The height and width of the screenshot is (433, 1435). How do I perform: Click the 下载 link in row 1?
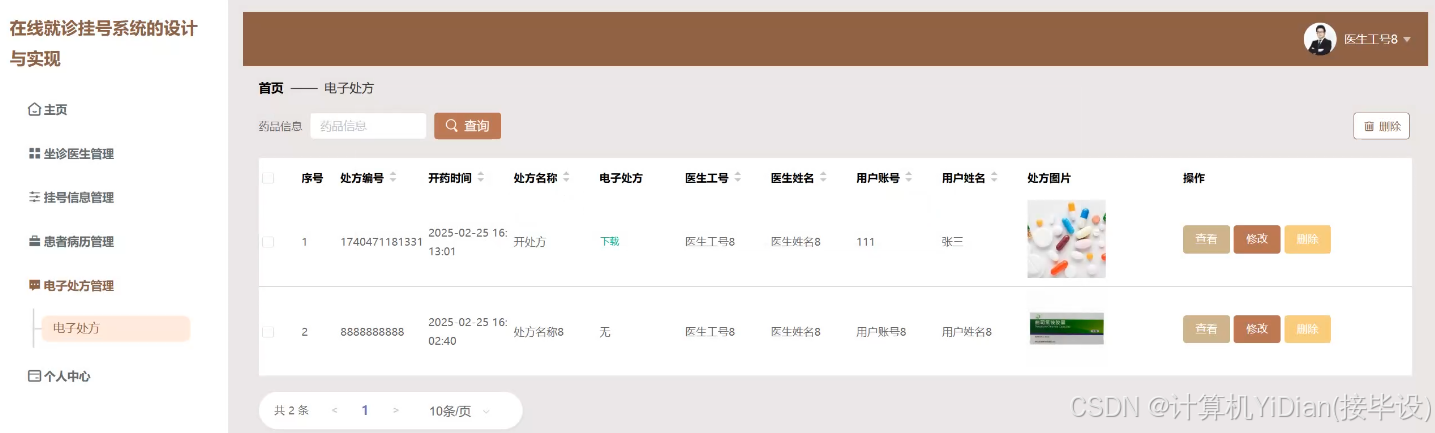[x=609, y=242]
